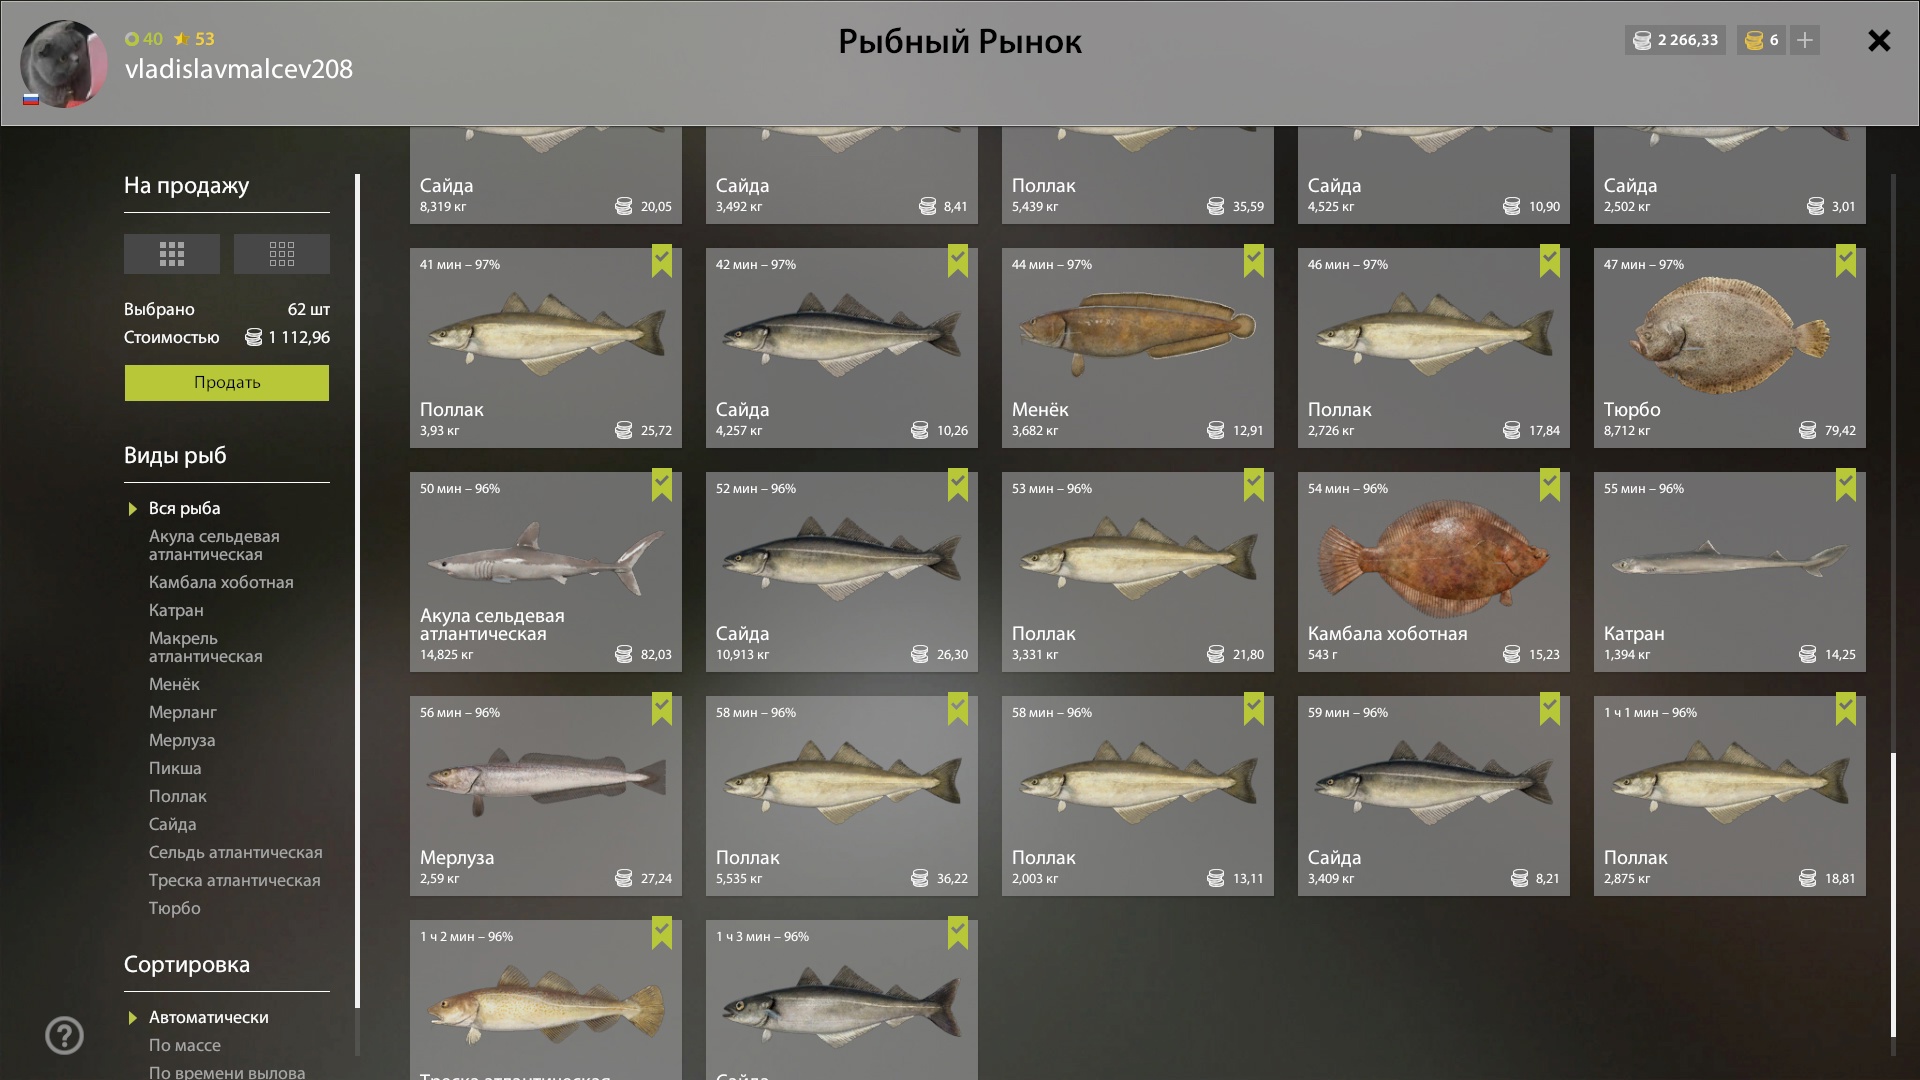The height and width of the screenshot is (1080, 1920).
Task: Click the gold coins balance icon
Action: tap(1753, 40)
